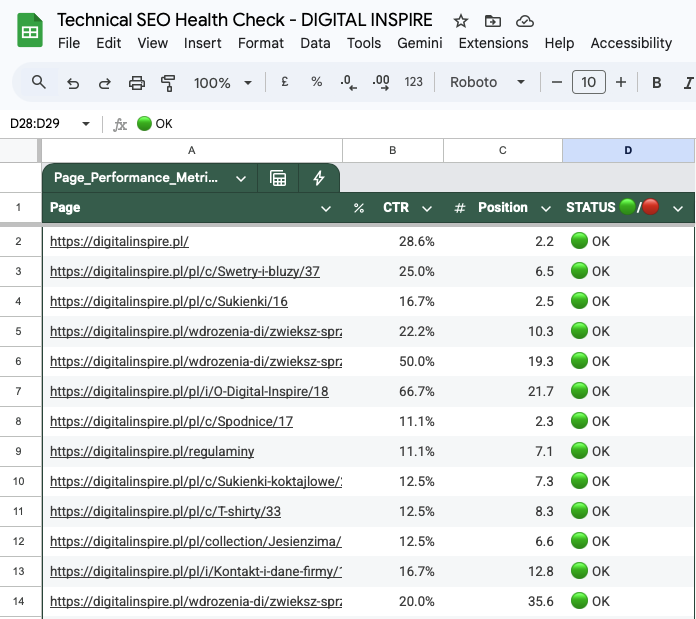Redo the last action
This screenshot has height=619, width=696.
click(105, 83)
